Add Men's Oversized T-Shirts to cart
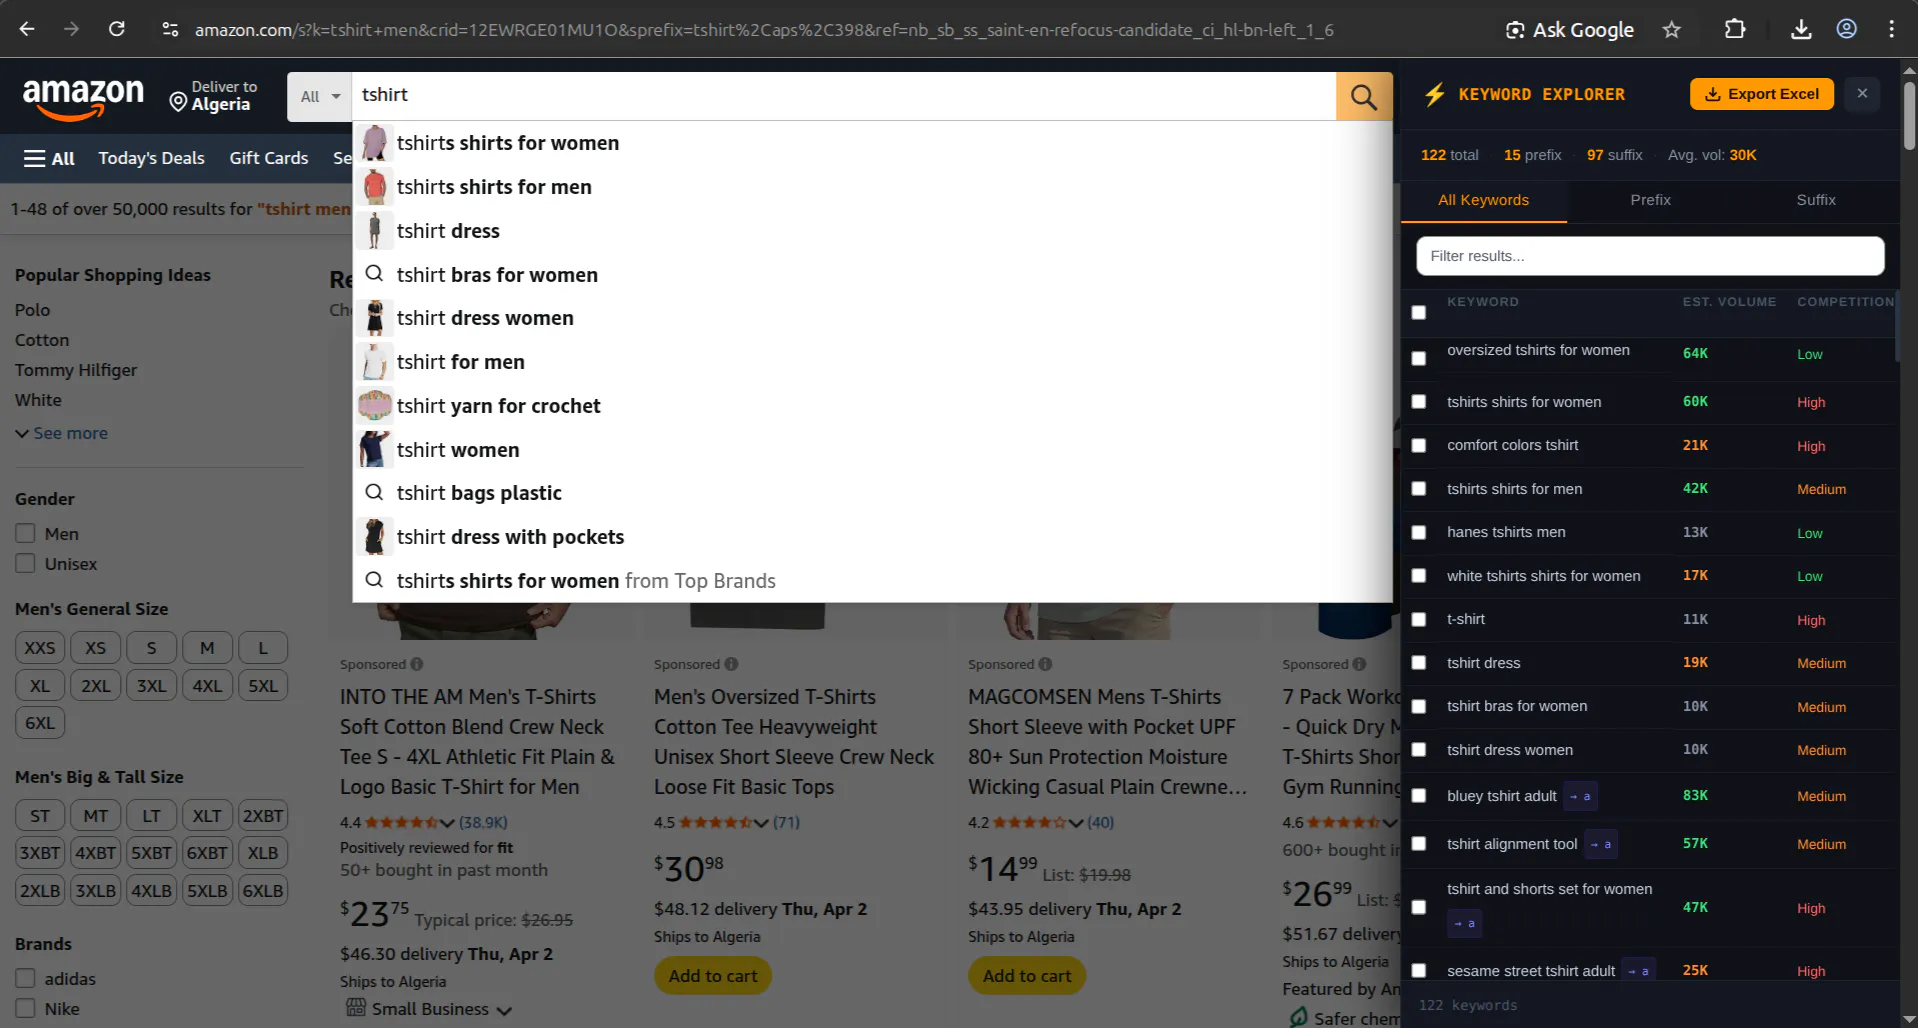Viewport: 1918px width, 1028px height. (713, 976)
